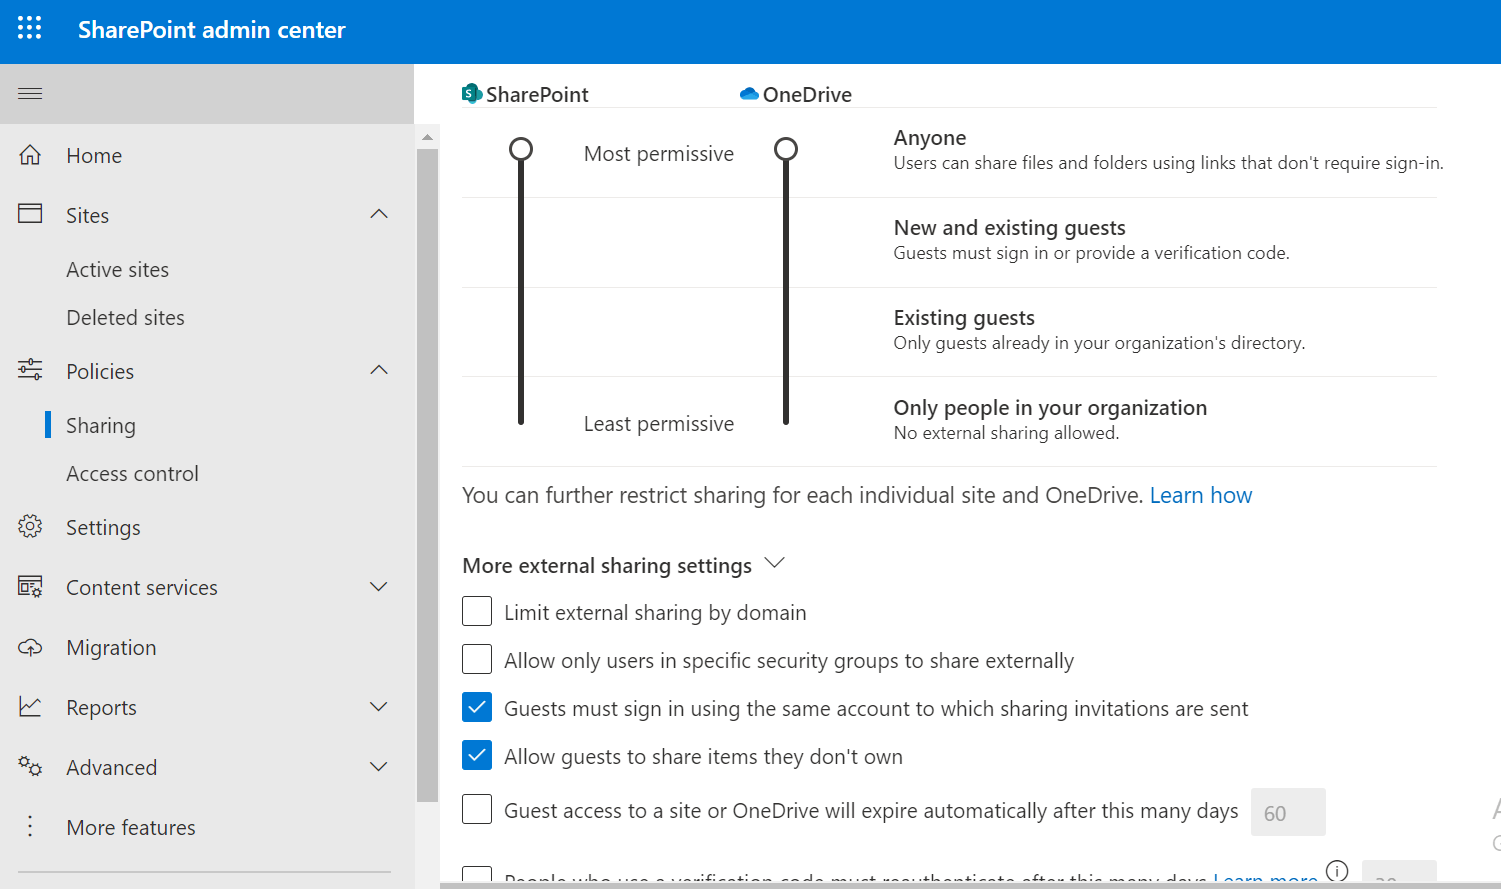Screen dimensions: 1501x889
Task: Click the guest access expiry days field
Action: point(1288,812)
